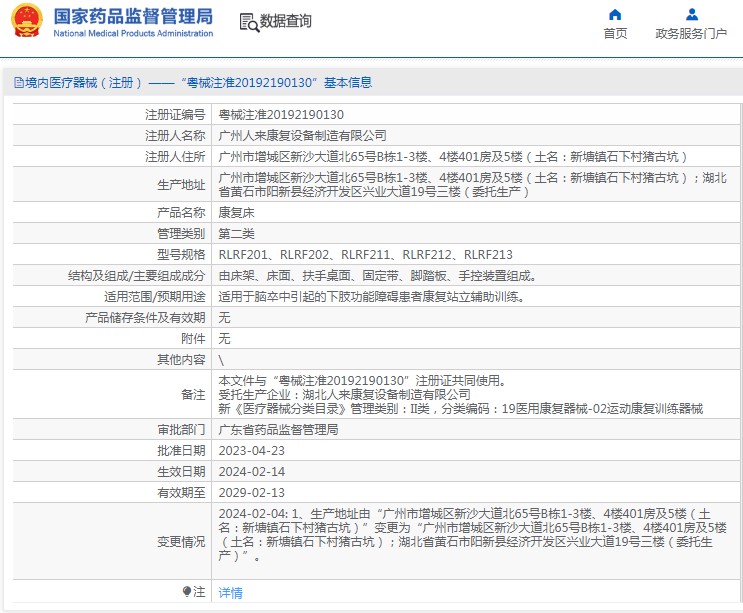743x613 pixels.
Task: Click the 国家药品监督管理局 site title
Action: coord(132,16)
